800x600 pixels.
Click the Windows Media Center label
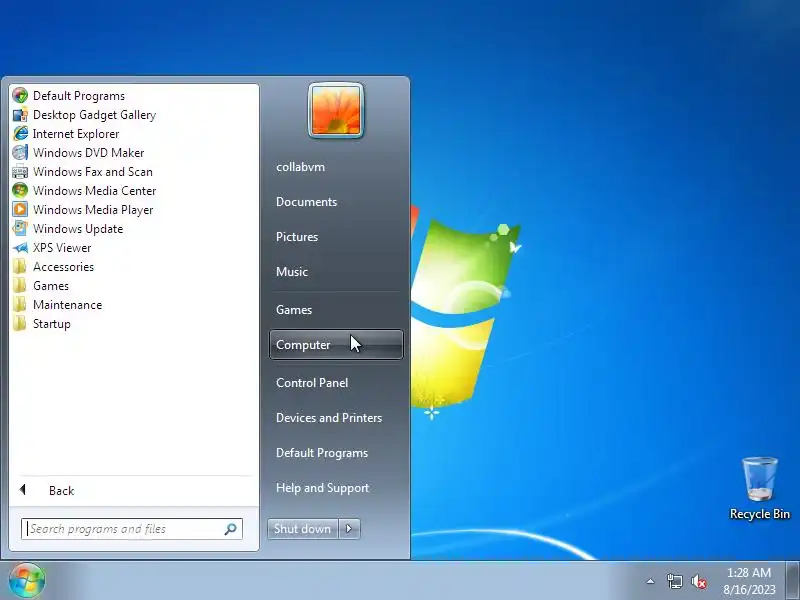94,191
